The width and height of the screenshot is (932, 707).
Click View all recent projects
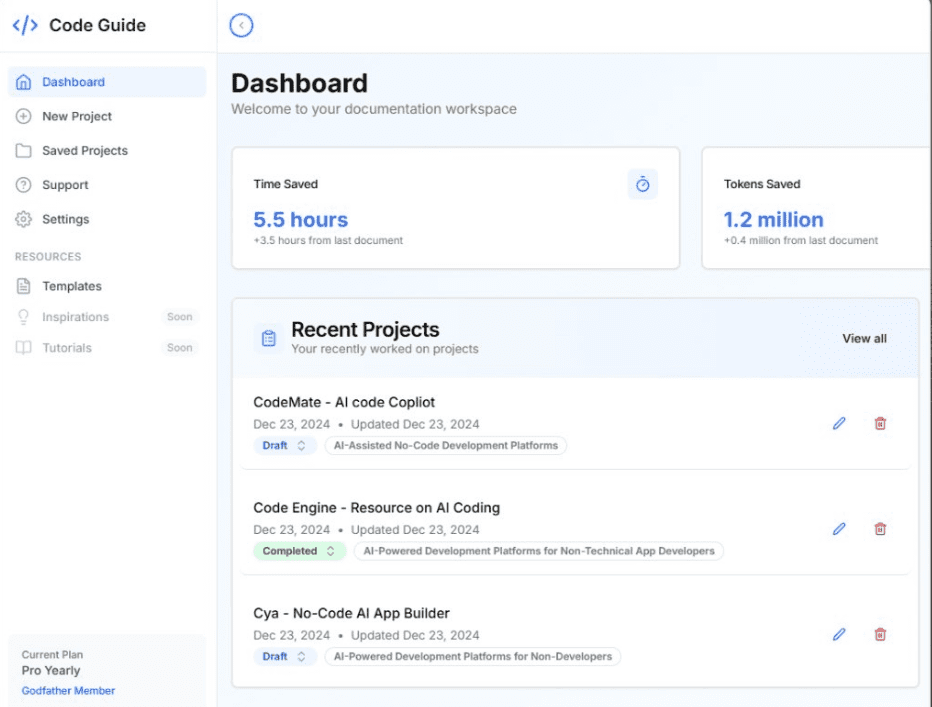tap(864, 338)
